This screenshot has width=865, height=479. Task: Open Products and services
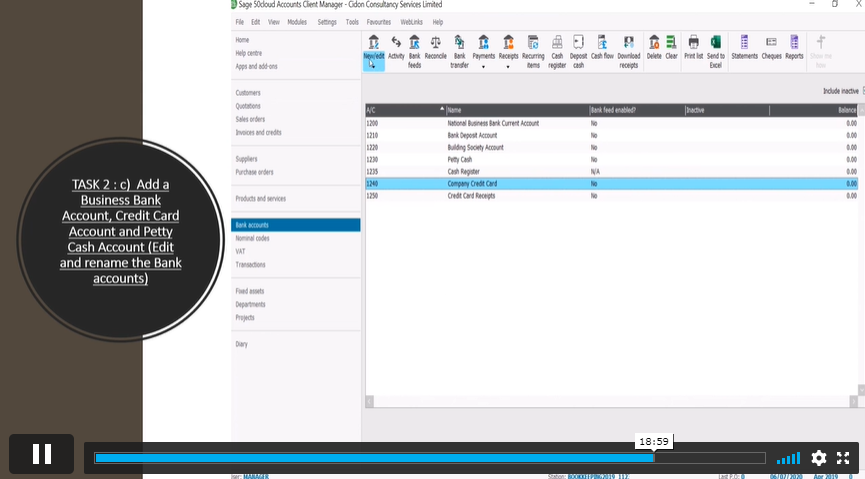(260, 199)
